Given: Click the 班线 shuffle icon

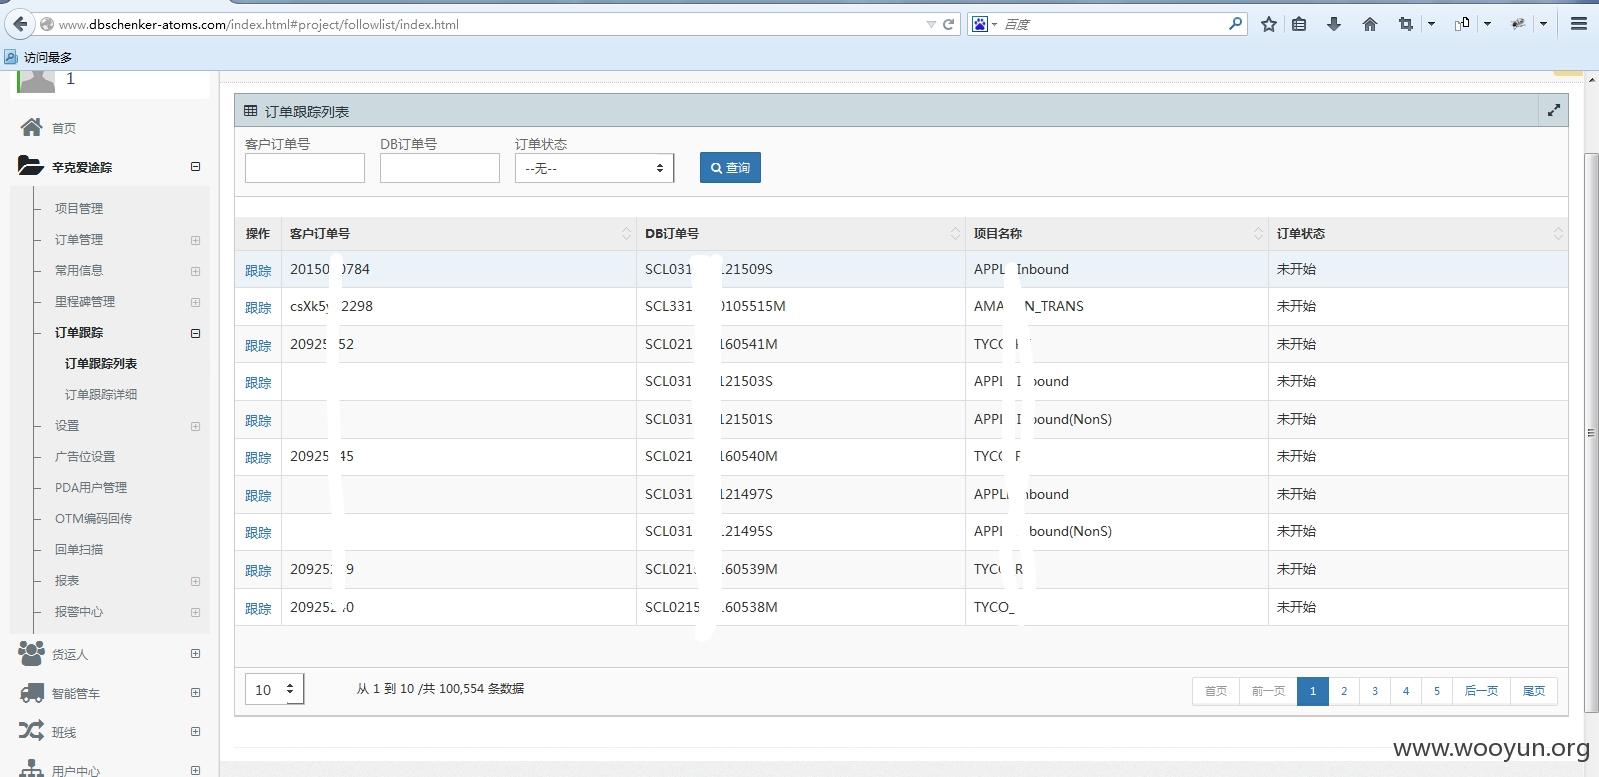Looking at the screenshot, I should [x=31, y=731].
